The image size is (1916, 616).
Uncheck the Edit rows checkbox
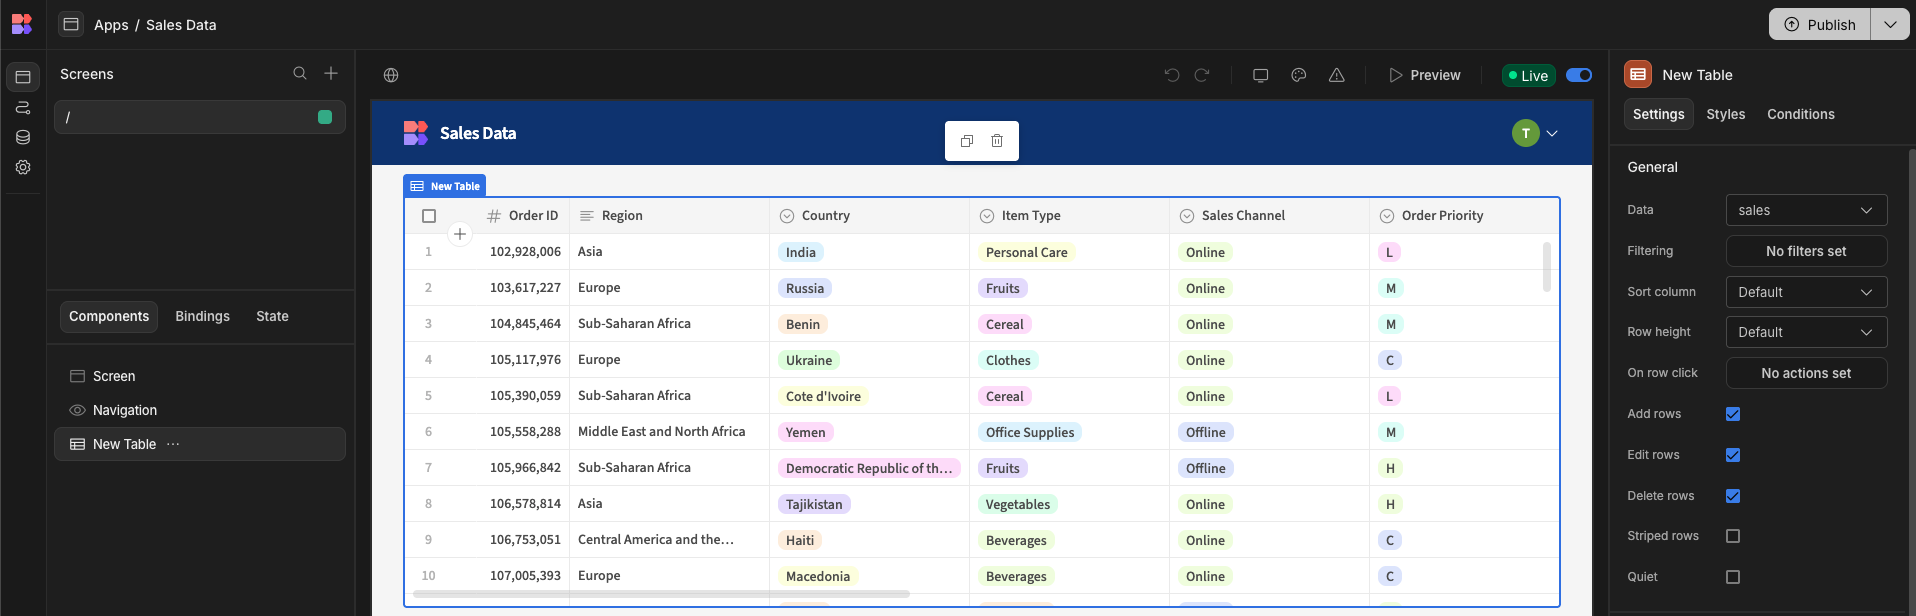coord(1733,455)
